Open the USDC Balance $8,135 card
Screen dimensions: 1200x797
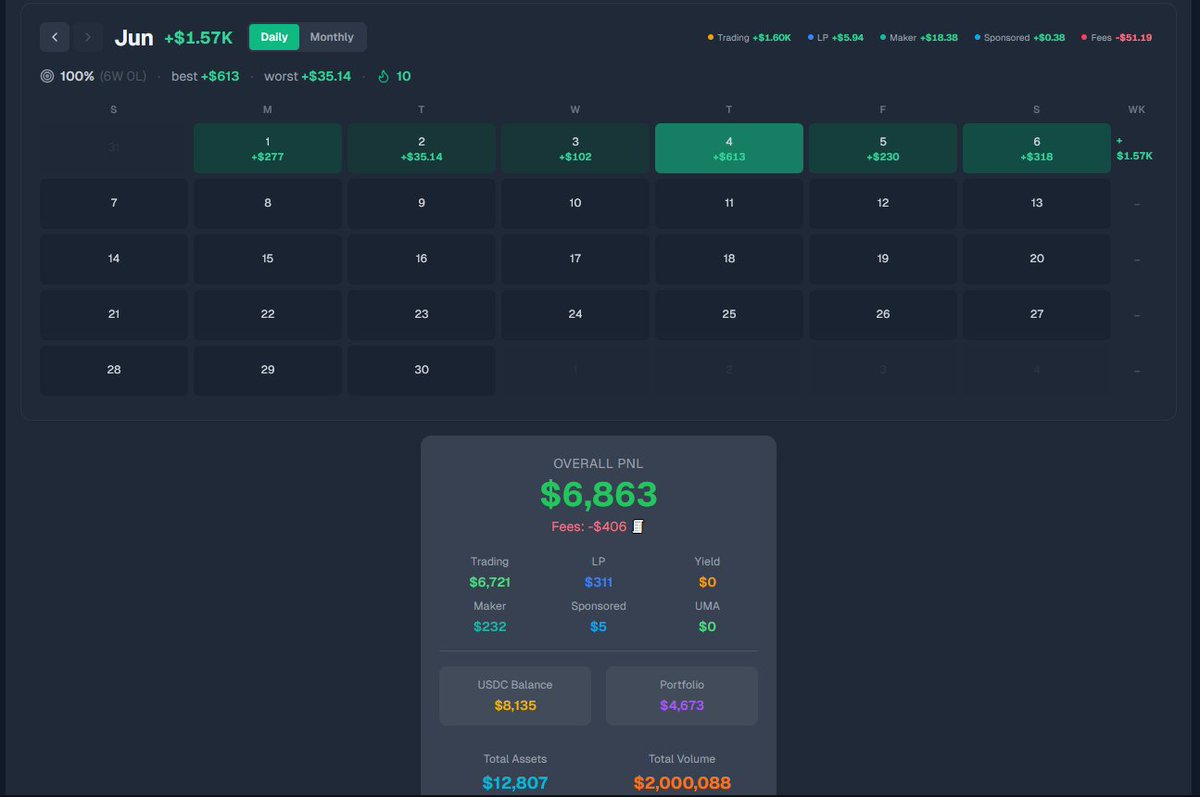tap(515, 696)
